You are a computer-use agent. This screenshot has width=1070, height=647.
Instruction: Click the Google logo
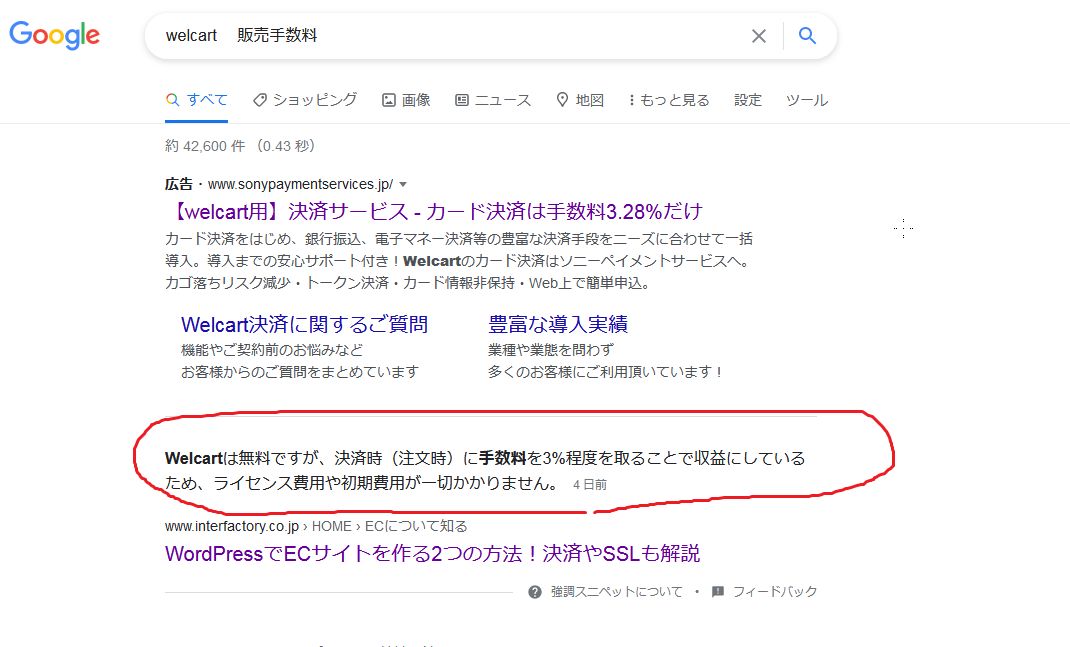tap(55, 35)
